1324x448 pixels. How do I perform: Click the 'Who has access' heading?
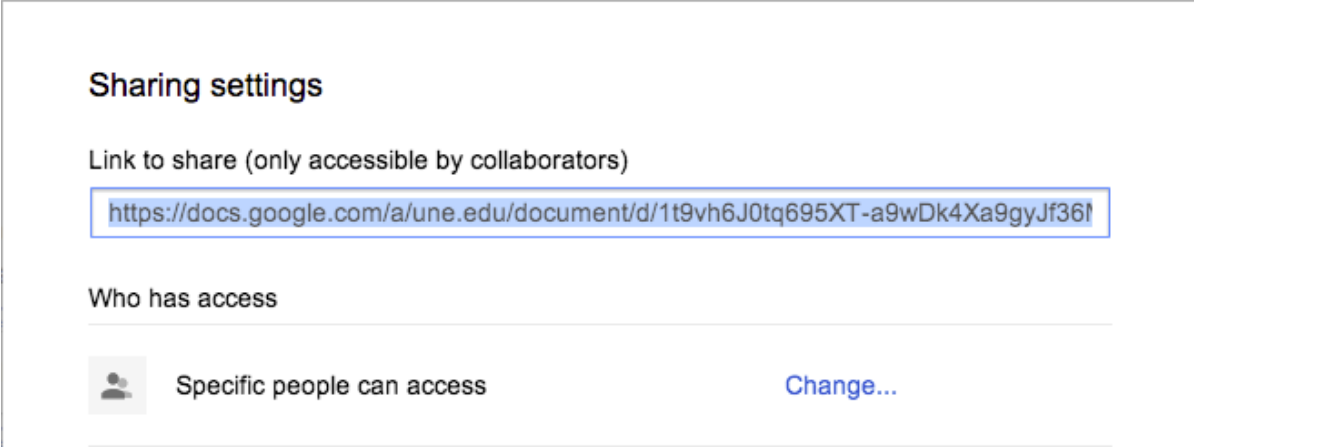coord(183,298)
